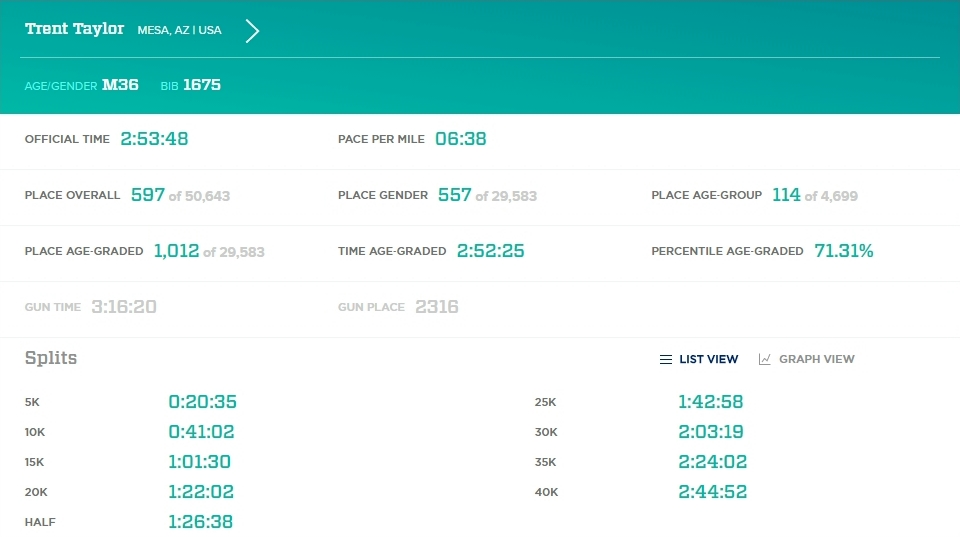Click the age-graded percentile 71.31%
The image size is (960, 537).
tap(843, 251)
